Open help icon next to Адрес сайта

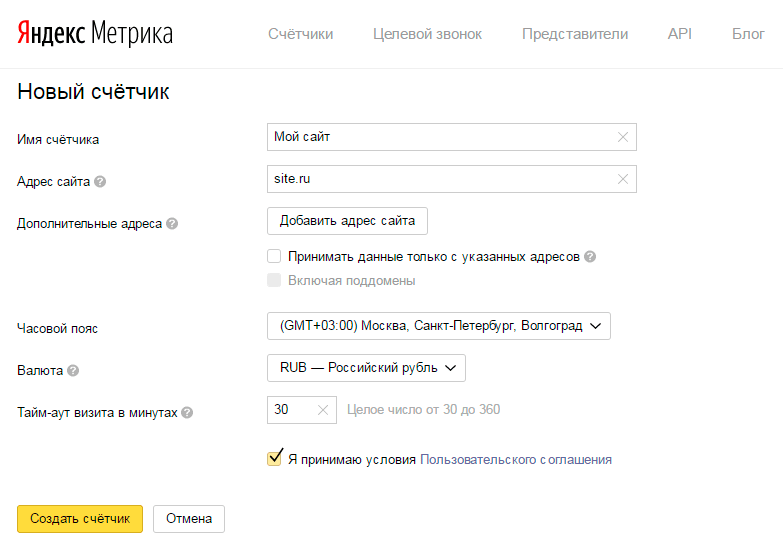coord(100,181)
